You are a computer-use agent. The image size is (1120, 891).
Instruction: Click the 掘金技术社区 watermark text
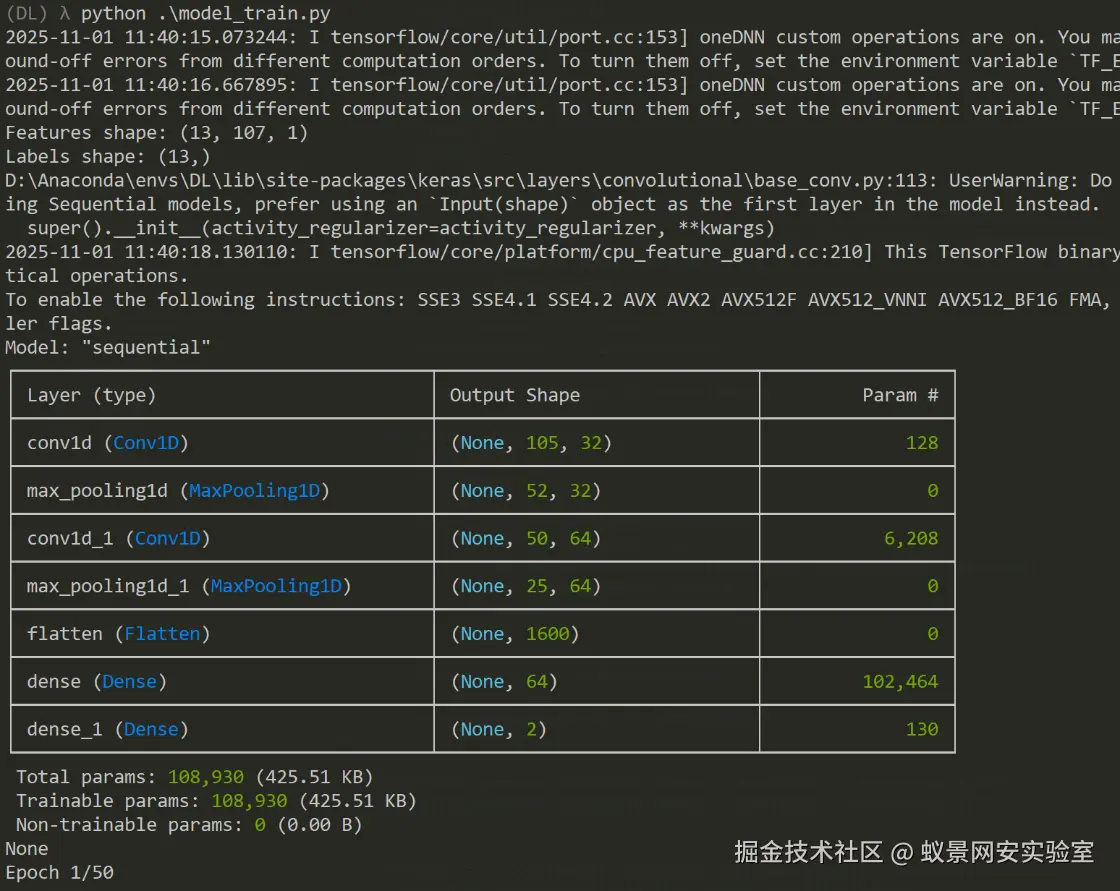pos(808,852)
